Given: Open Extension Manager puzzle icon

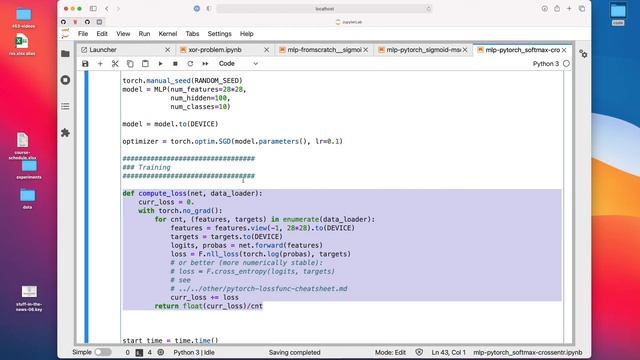Looking at the screenshot, I should [x=65, y=133].
